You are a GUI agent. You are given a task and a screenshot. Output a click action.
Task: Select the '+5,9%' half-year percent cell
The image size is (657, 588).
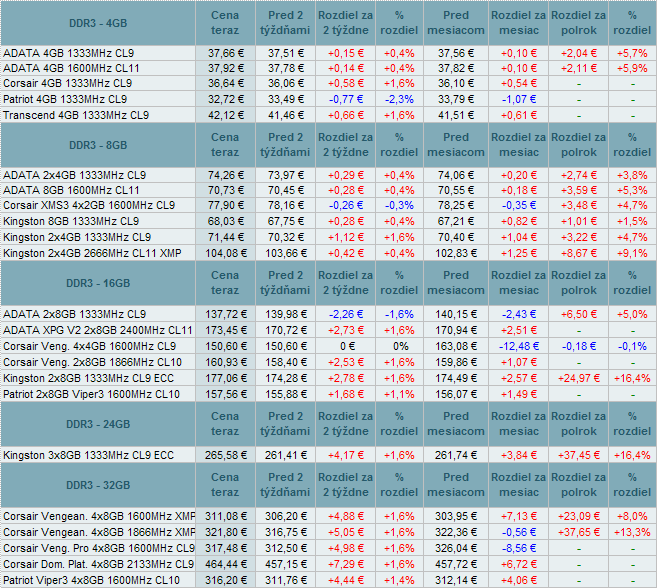tap(632, 68)
